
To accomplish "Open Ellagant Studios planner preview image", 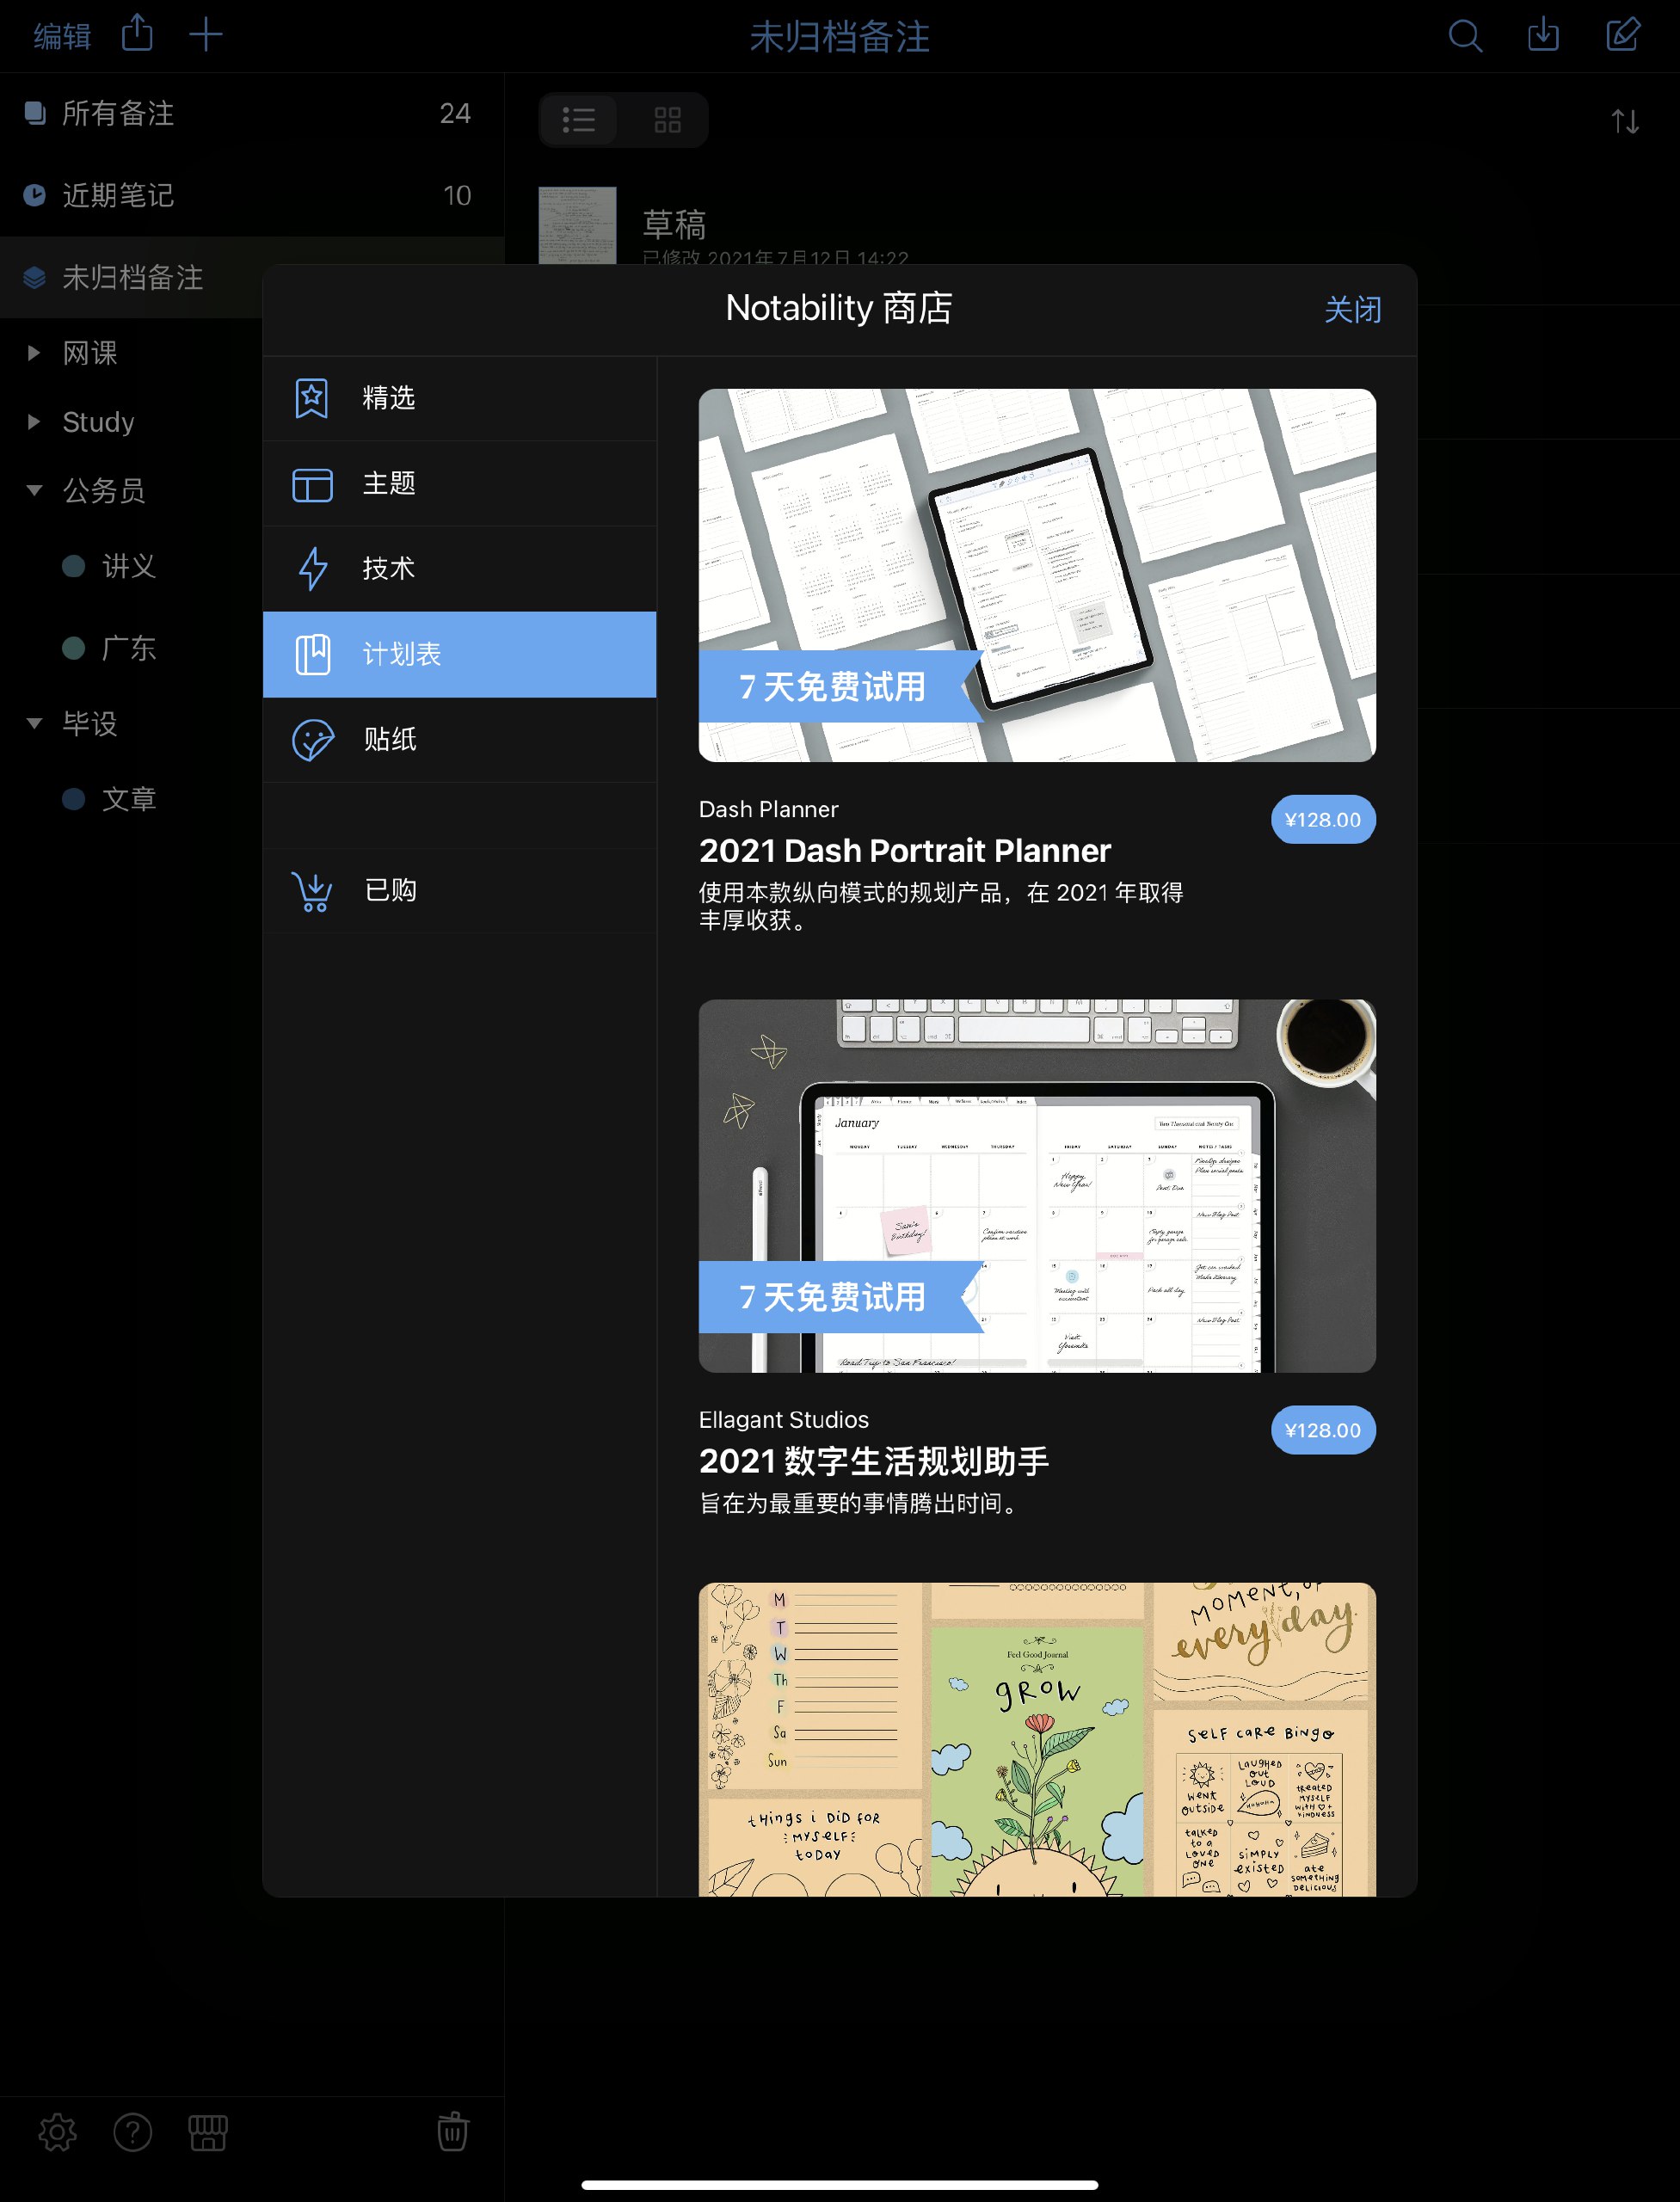I will [x=1037, y=1186].
